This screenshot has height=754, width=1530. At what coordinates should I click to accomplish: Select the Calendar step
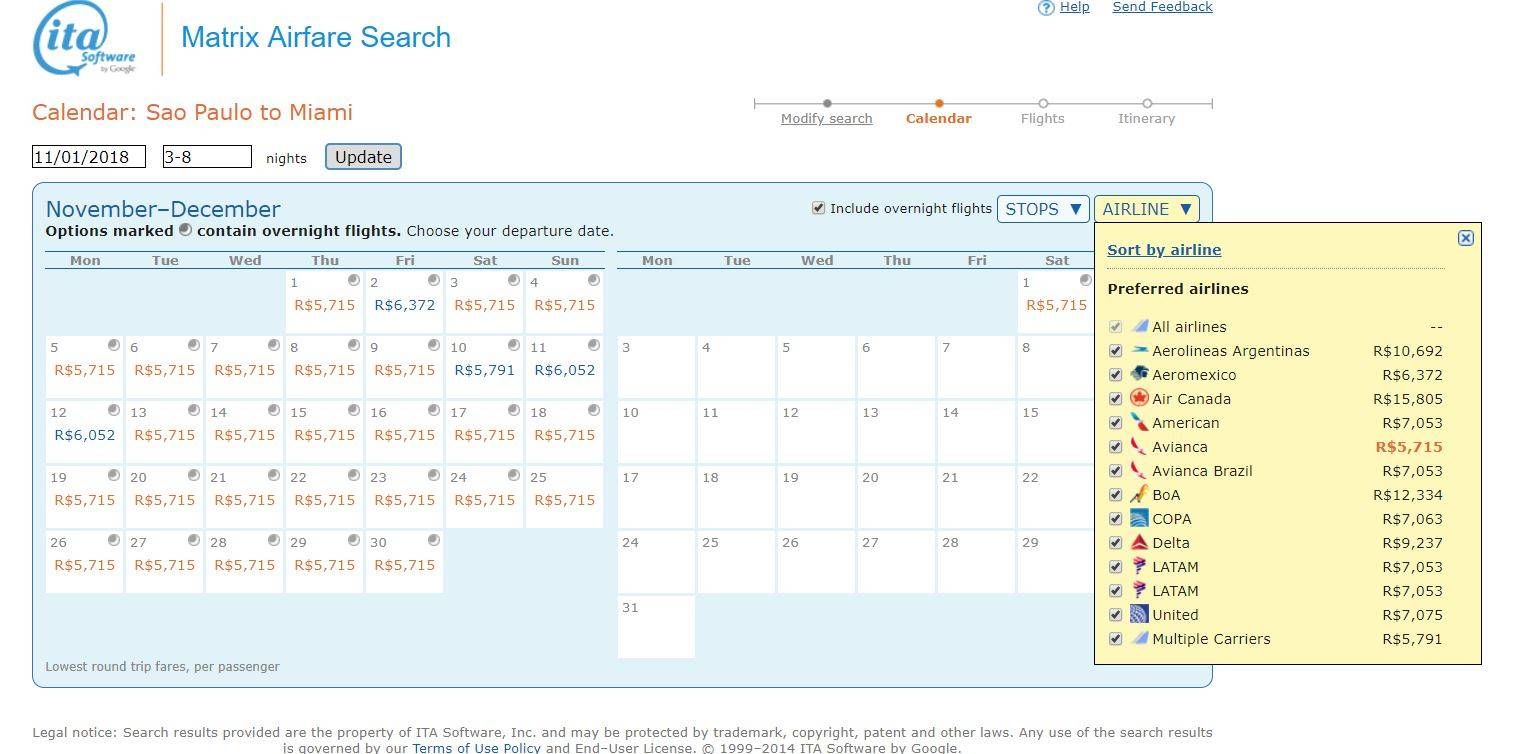point(938,118)
